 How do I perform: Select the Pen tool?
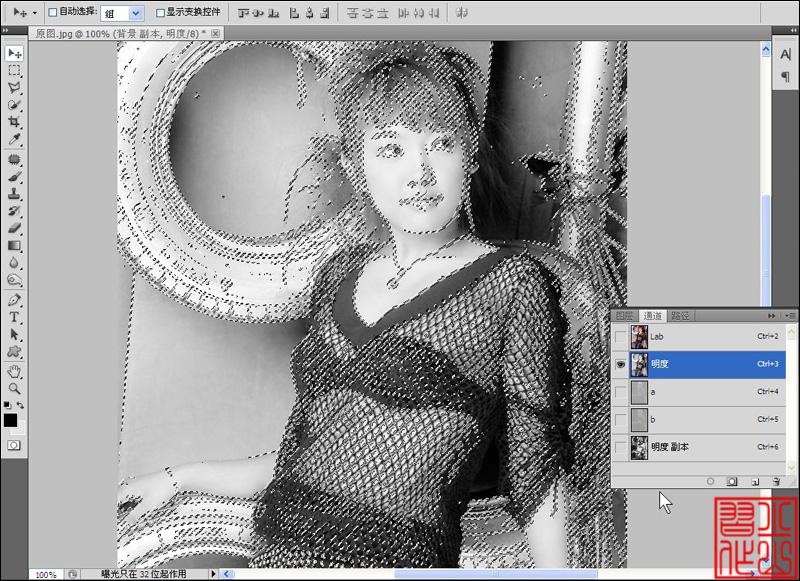click(14, 300)
